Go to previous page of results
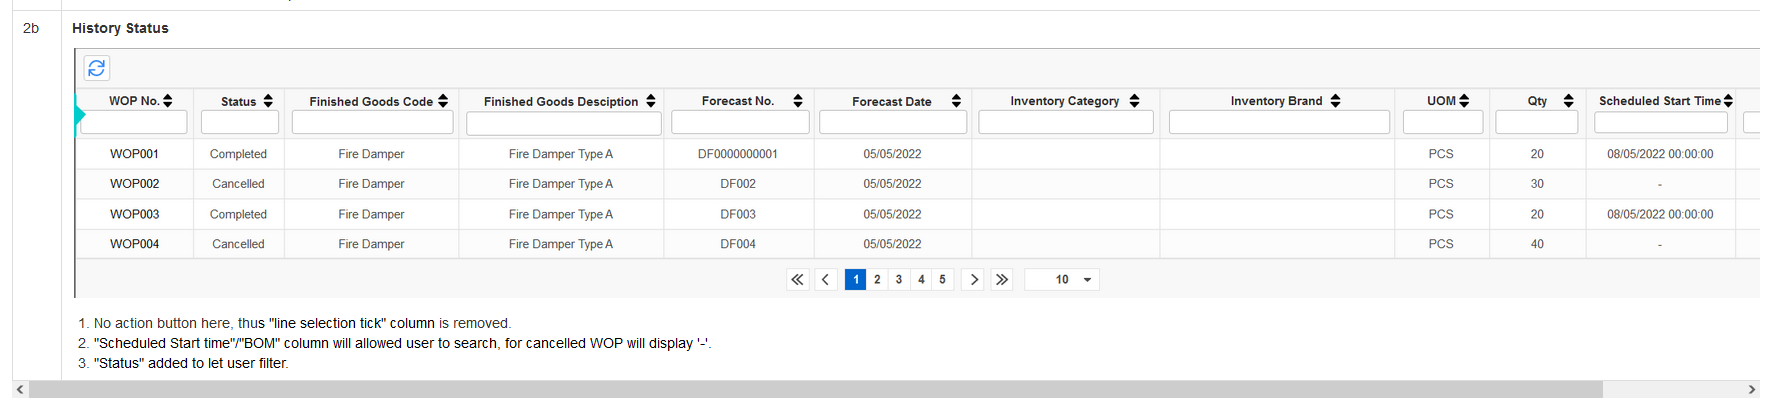 click(826, 280)
